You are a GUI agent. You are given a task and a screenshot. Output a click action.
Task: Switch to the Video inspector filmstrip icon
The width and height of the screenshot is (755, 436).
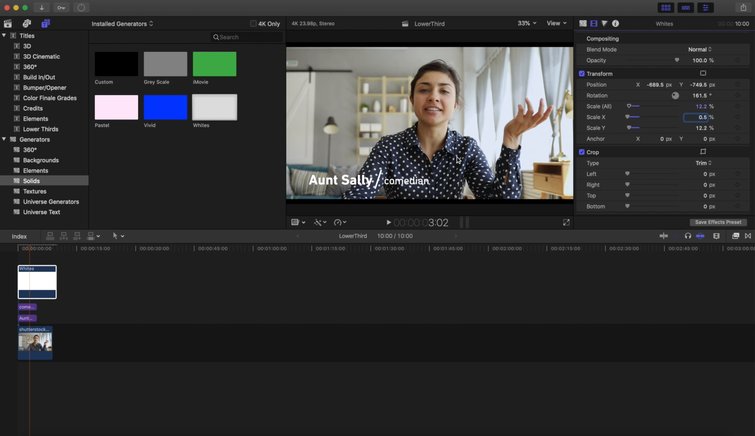click(x=594, y=23)
